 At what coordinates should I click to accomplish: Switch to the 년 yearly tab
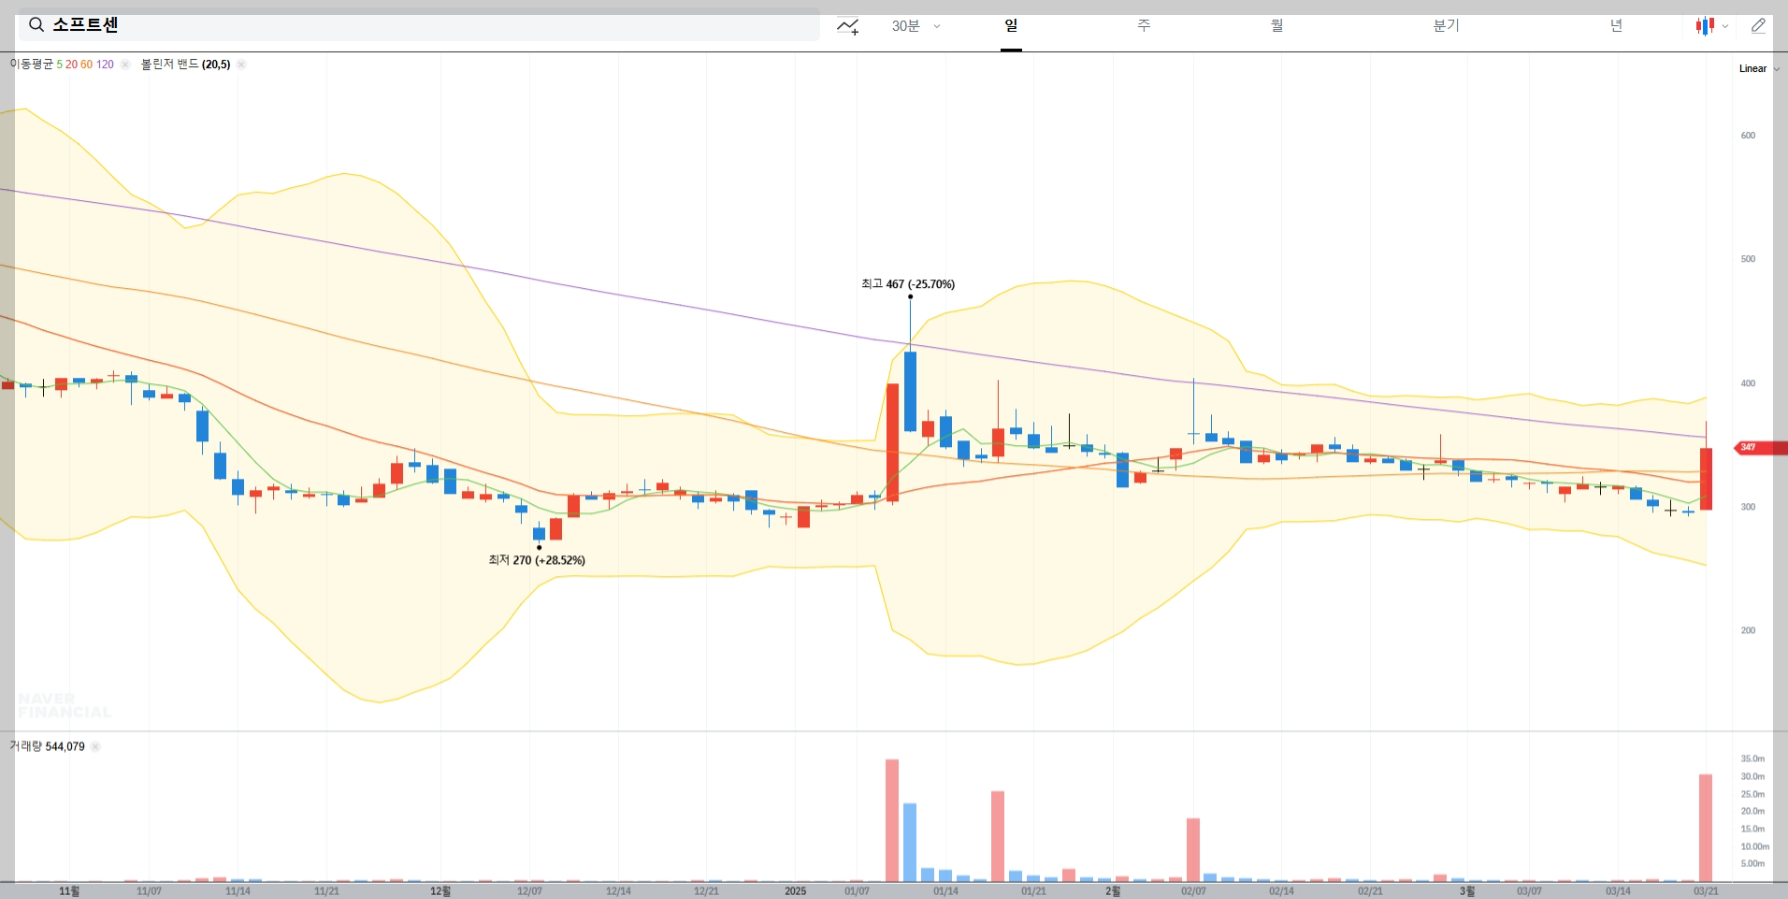click(1616, 26)
